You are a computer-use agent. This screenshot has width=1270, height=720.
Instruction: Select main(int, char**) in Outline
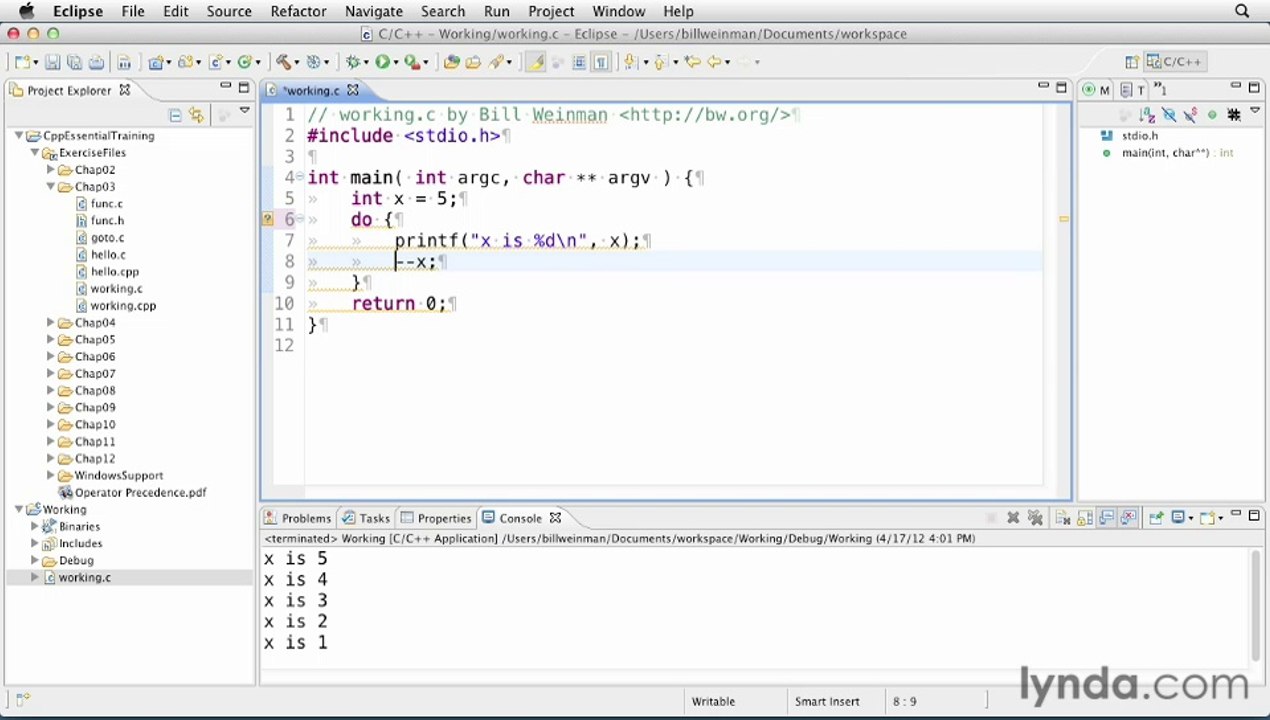click(1165, 153)
